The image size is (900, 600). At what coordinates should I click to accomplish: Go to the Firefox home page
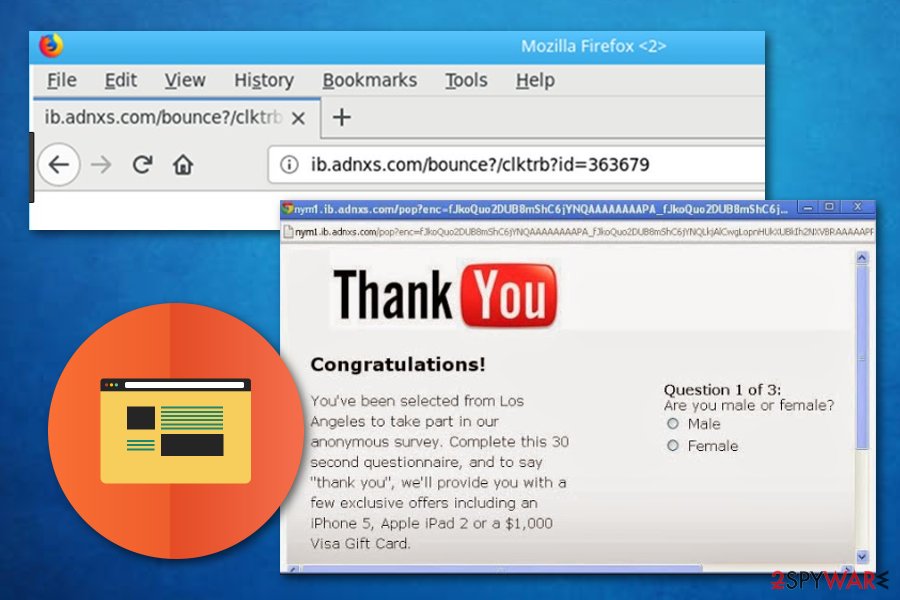[183, 165]
